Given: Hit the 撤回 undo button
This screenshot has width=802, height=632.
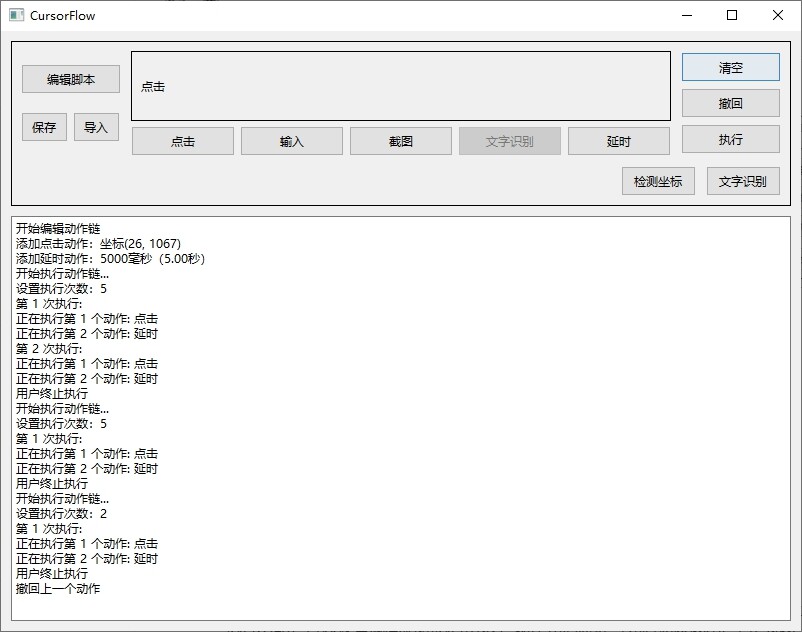Looking at the screenshot, I should pyautogui.click(x=730, y=103).
